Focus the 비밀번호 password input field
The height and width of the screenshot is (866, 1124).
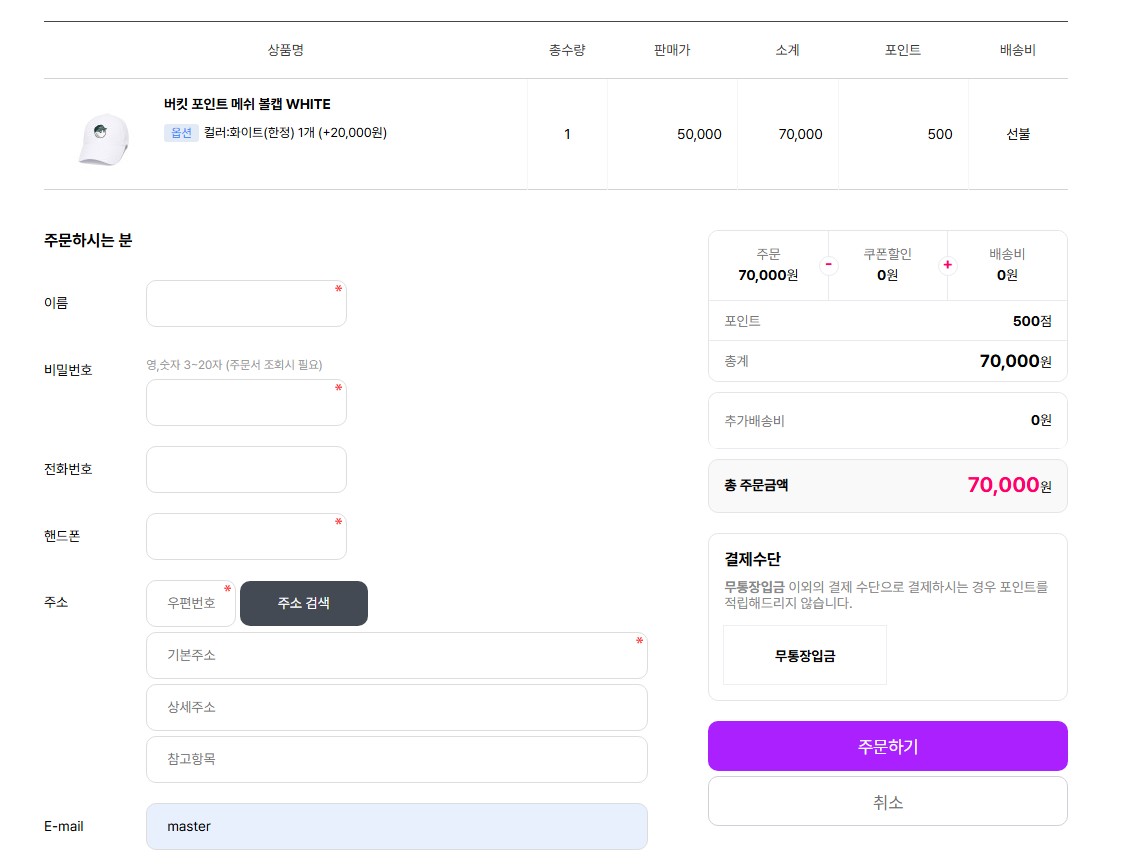click(x=246, y=402)
